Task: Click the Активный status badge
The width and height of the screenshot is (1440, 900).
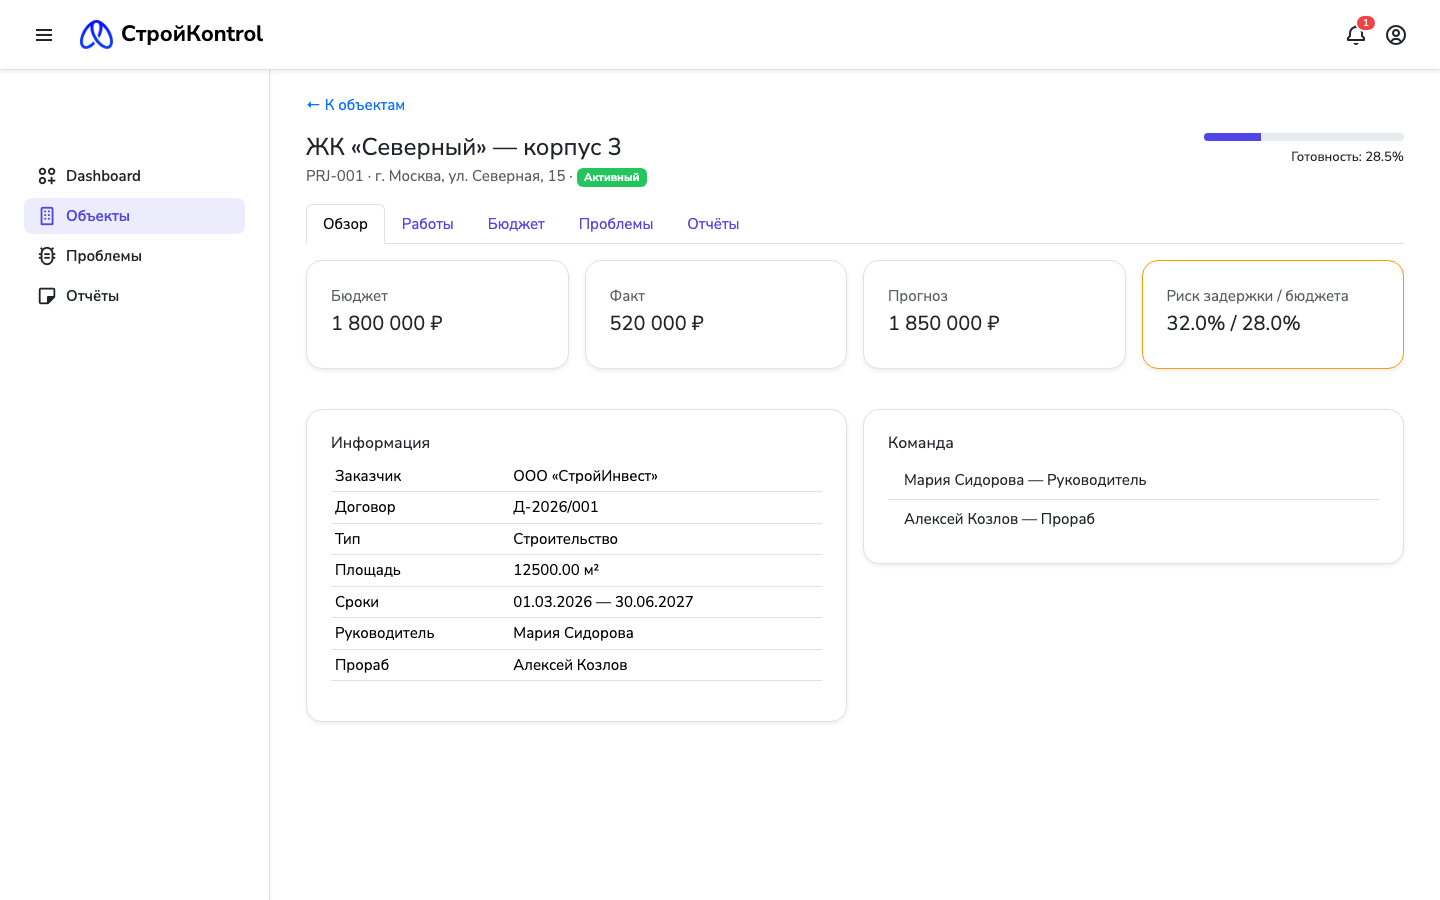Action: pyautogui.click(x=612, y=177)
